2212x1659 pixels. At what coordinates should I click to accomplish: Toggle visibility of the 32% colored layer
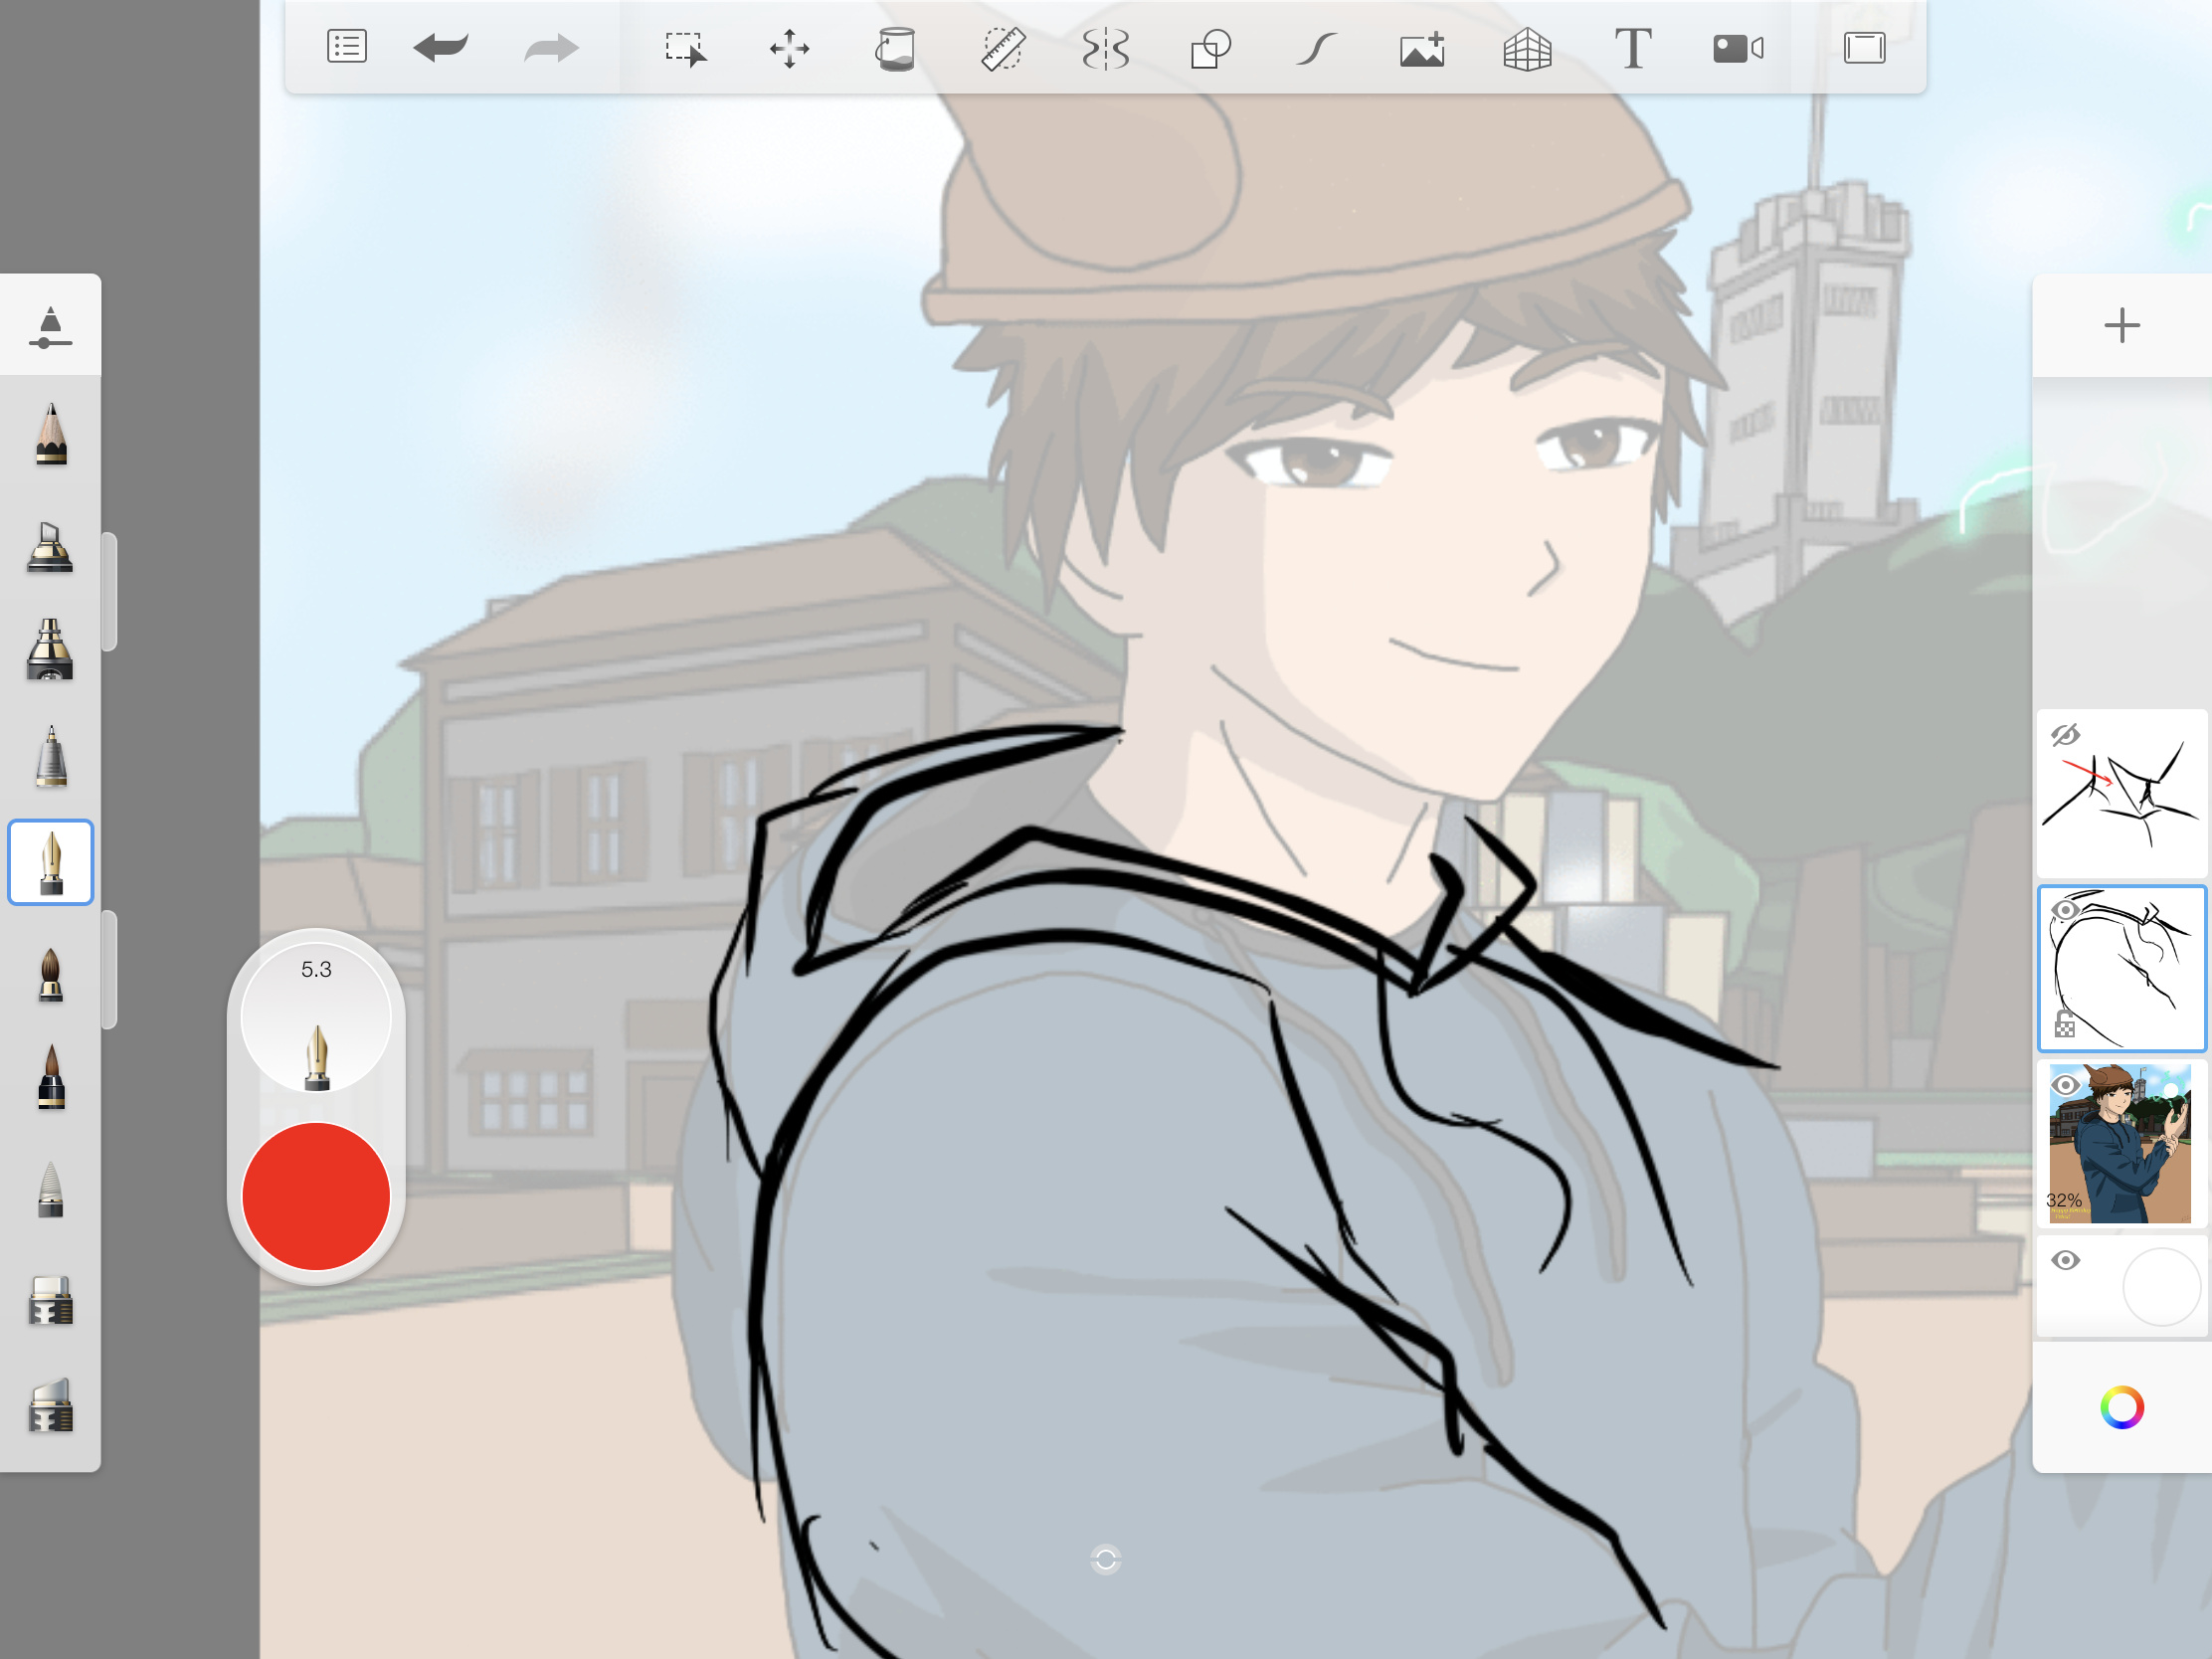(2065, 1085)
